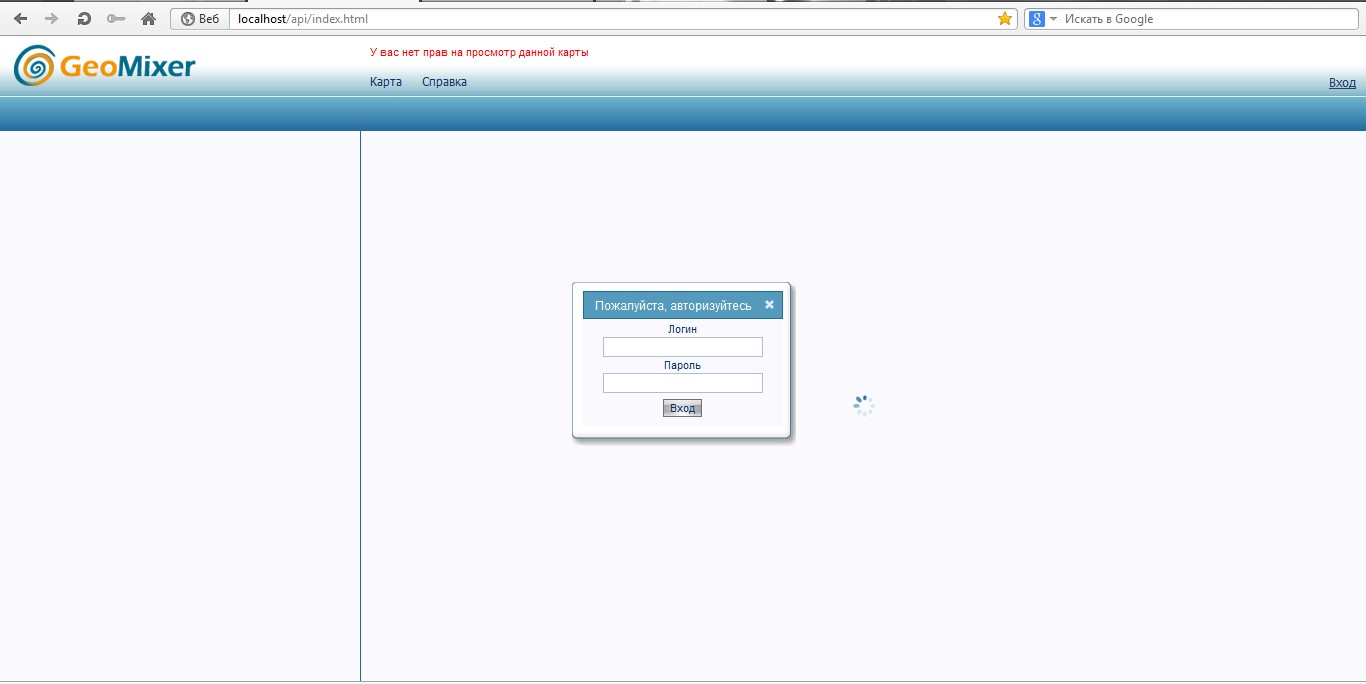This screenshot has width=1366, height=684.
Task: Click the 'Пожалуйста, авторизуйтесь' dialog title
Action: [x=673, y=306]
